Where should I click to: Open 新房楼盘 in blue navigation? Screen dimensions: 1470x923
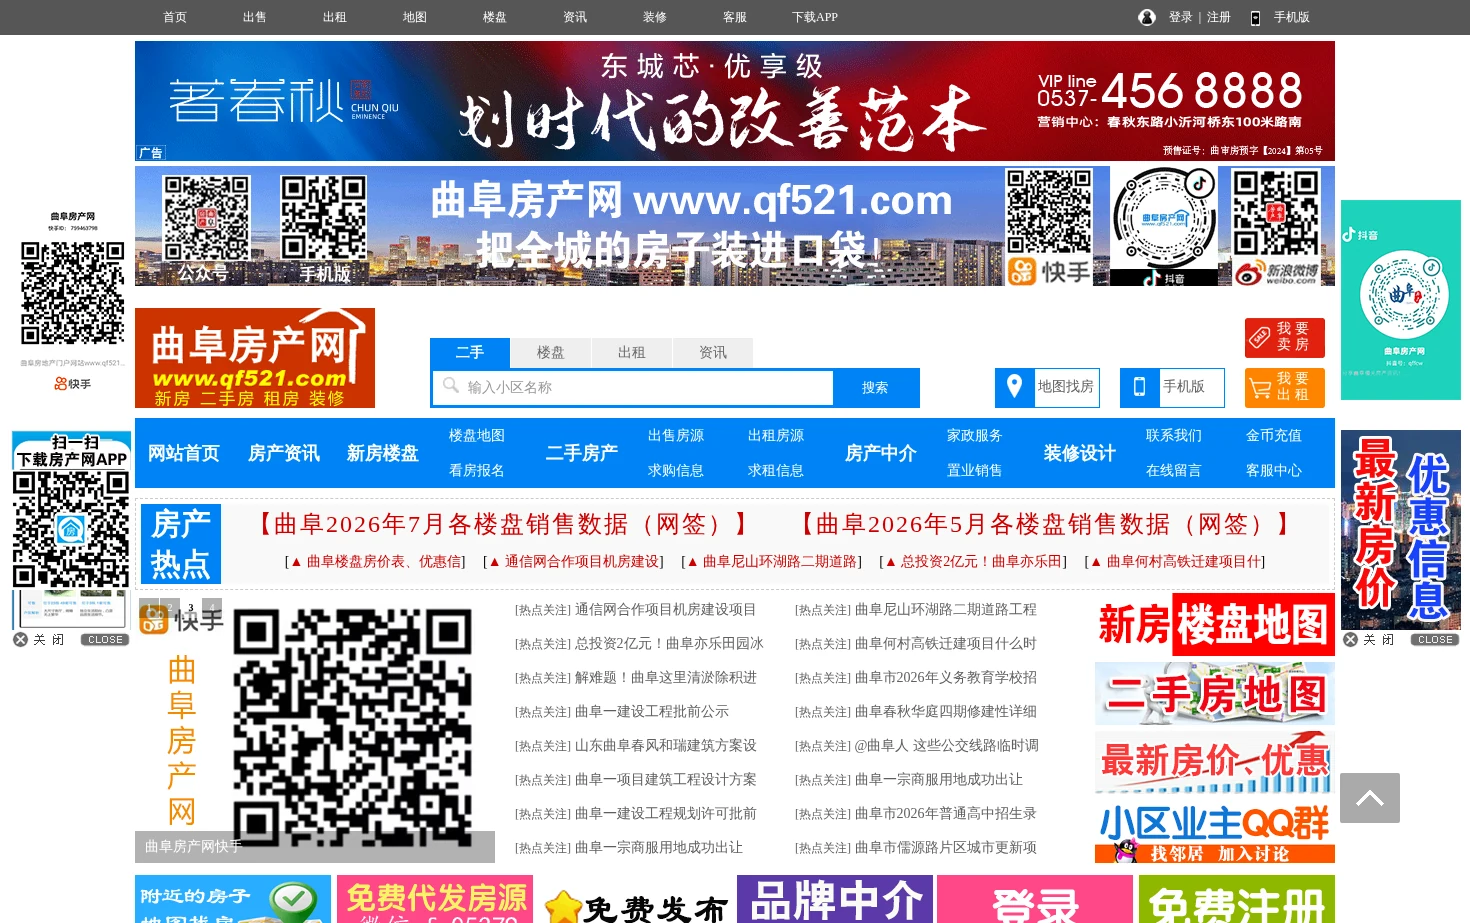pos(383,453)
